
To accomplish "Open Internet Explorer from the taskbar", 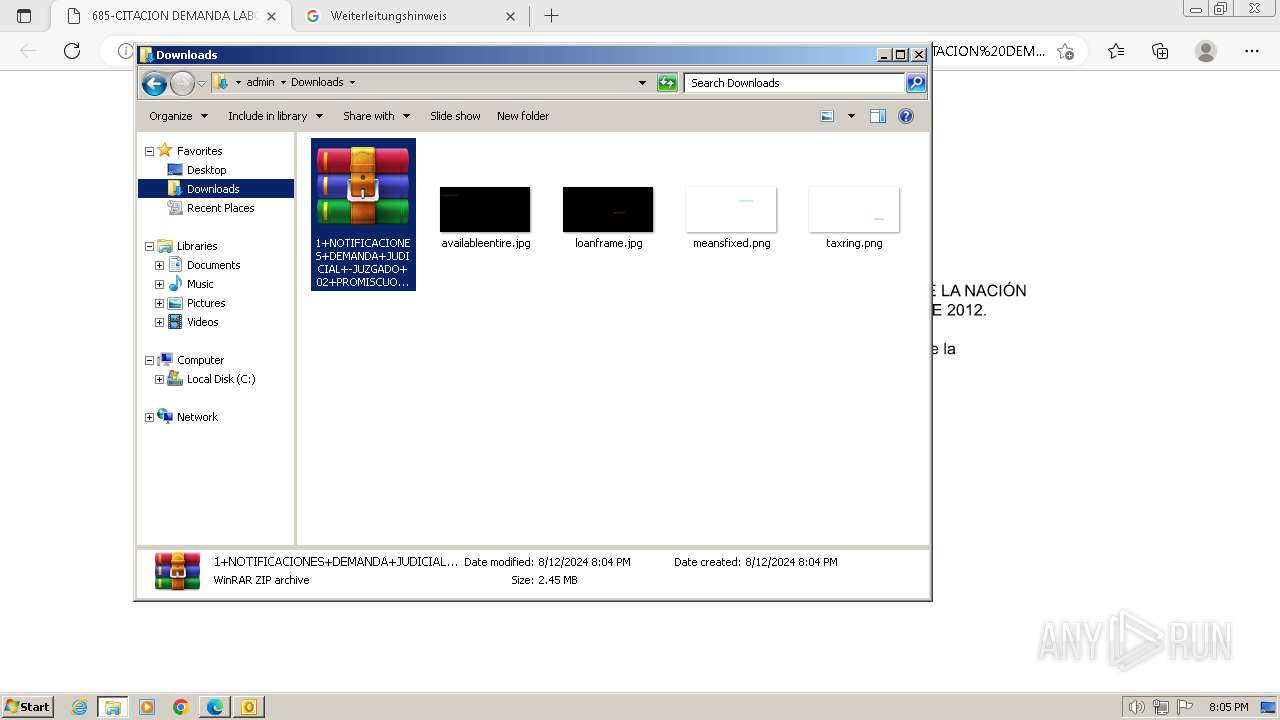I will pyautogui.click(x=80, y=707).
